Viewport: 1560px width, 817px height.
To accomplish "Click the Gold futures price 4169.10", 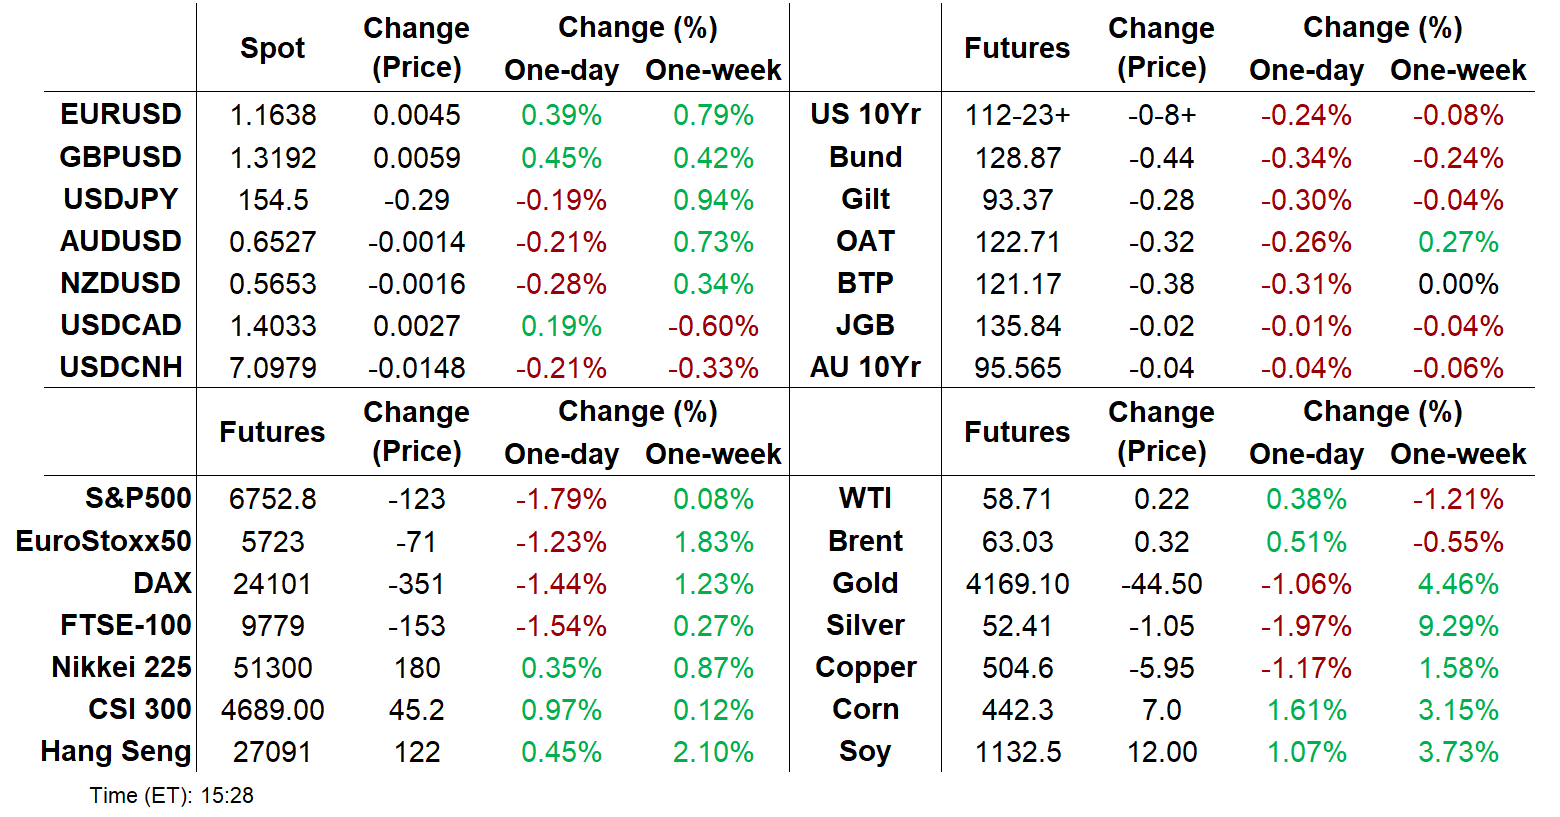I will 1017,584.
